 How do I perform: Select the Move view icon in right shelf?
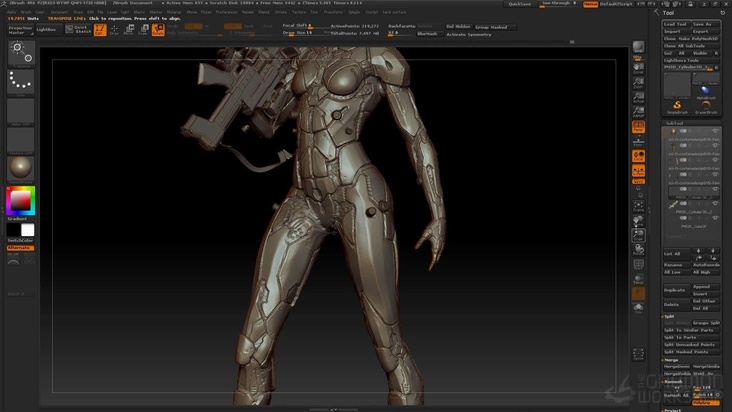point(638,221)
